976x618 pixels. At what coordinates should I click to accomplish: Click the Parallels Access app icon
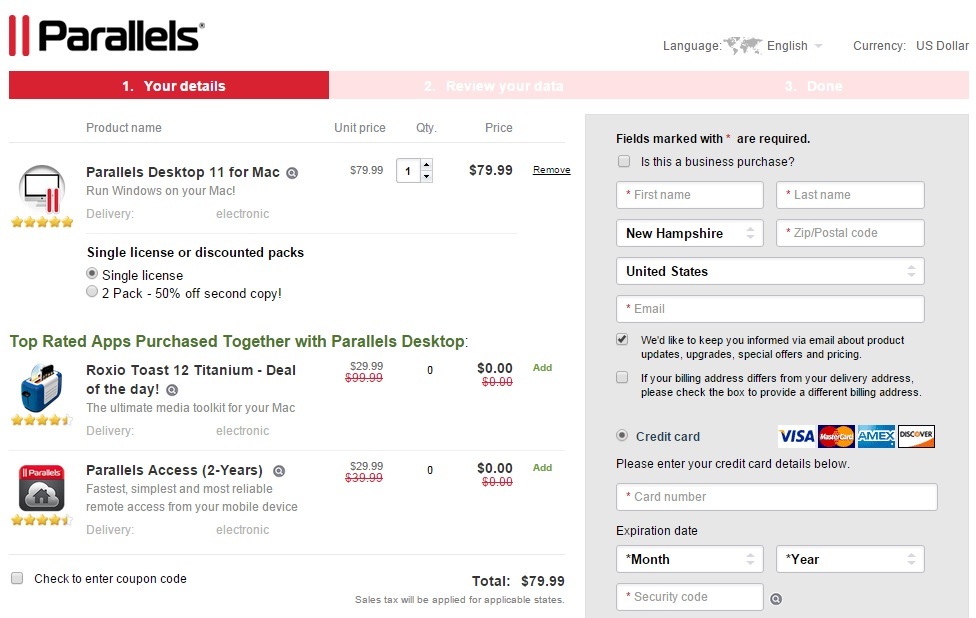(42, 489)
